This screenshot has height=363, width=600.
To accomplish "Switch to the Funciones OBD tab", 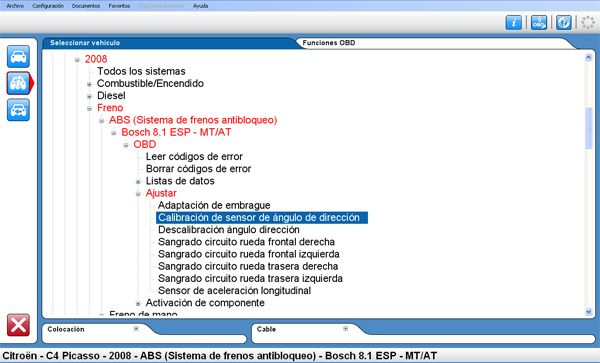I will tap(329, 43).
